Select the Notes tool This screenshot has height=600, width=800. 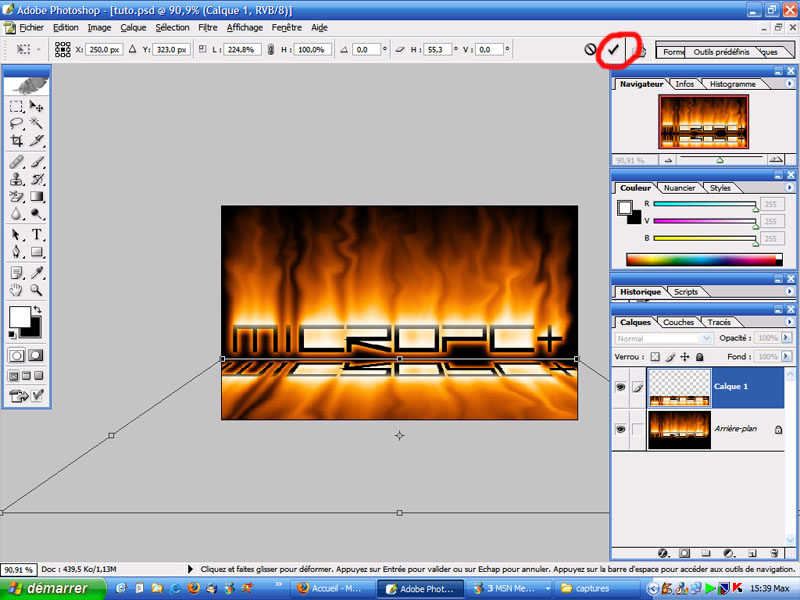(x=16, y=273)
